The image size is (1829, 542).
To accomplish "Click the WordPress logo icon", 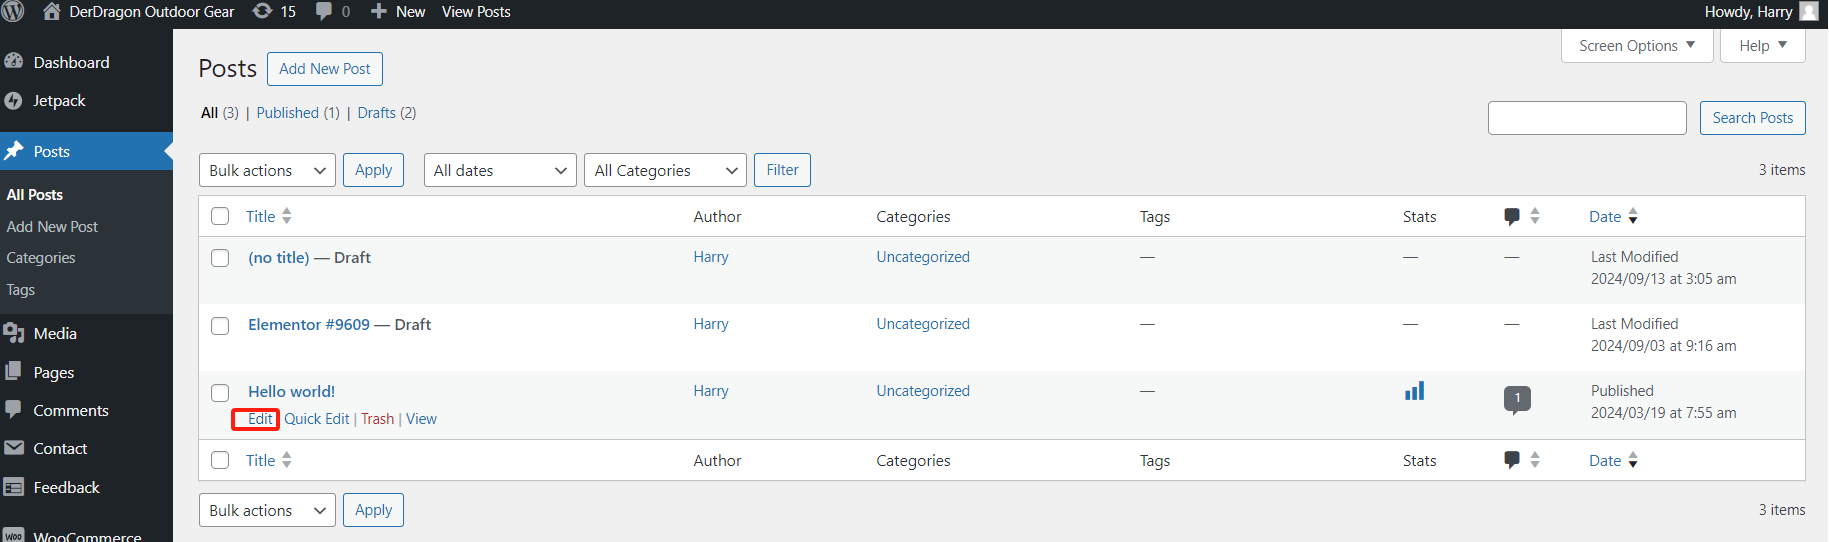I will pos(13,12).
